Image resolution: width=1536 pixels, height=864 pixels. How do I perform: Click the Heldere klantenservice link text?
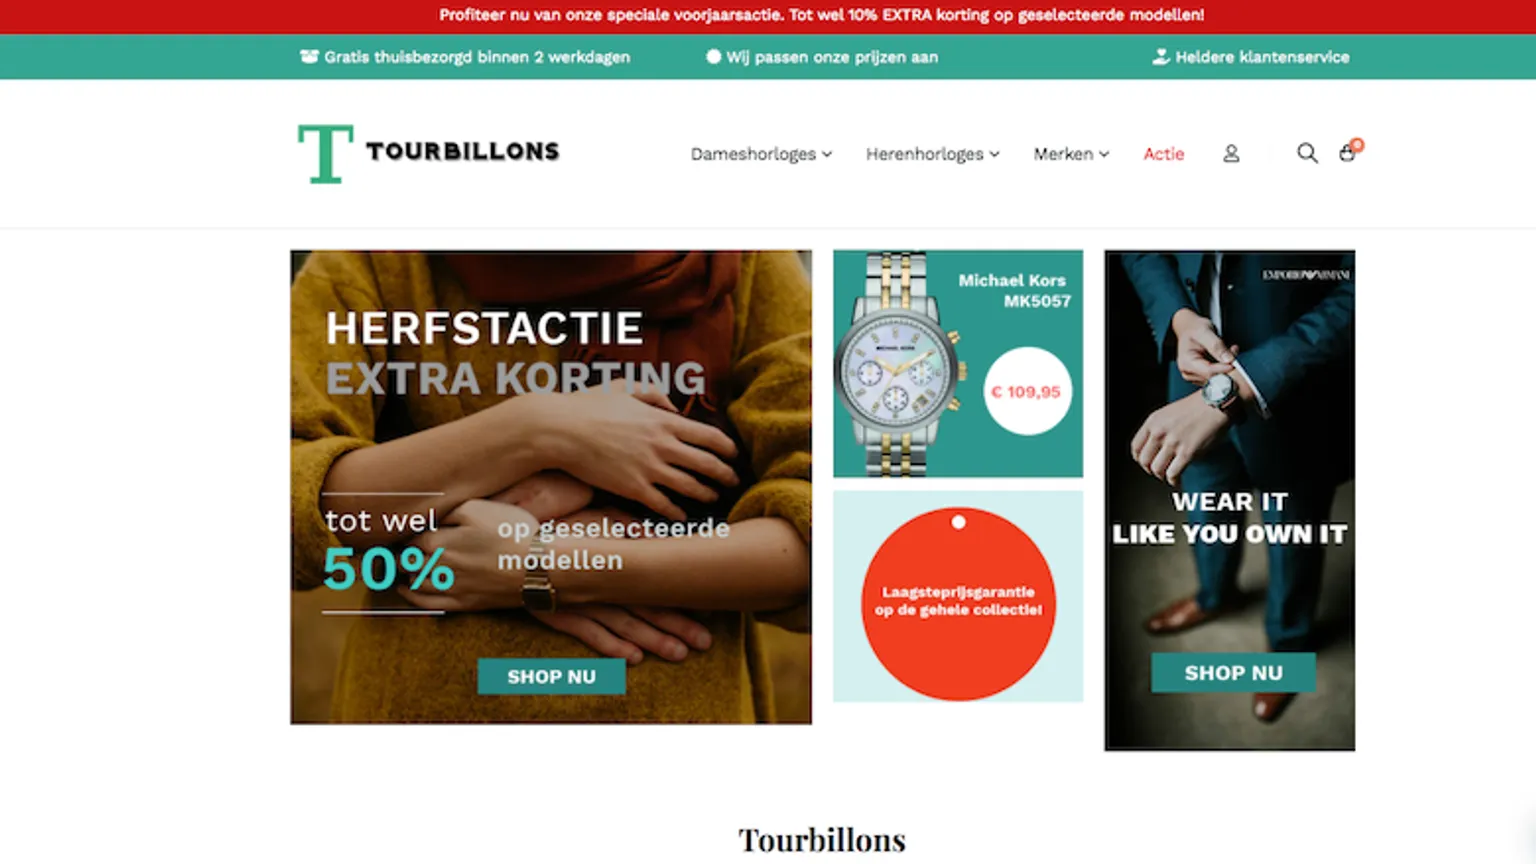point(1262,57)
